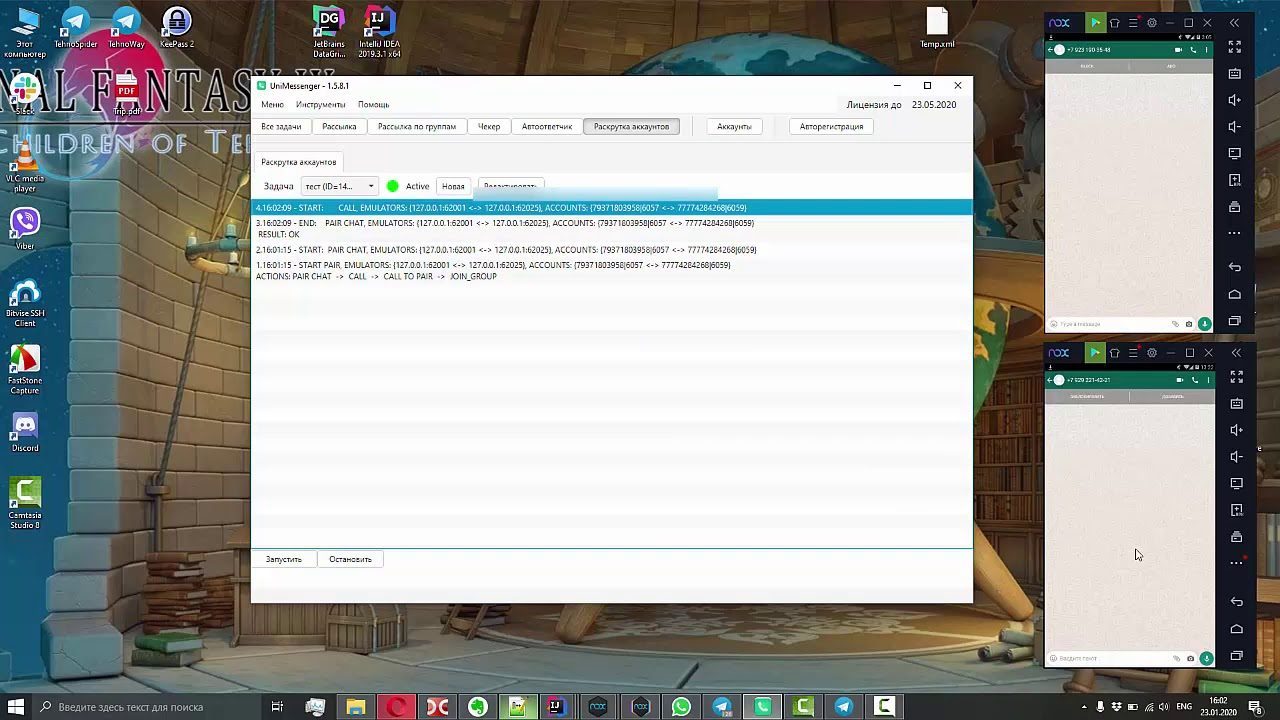Screen dimensions: 1280x720
Task: Collapse the sidebar of the bottom Nox window
Action: click(x=1236, y=352)
